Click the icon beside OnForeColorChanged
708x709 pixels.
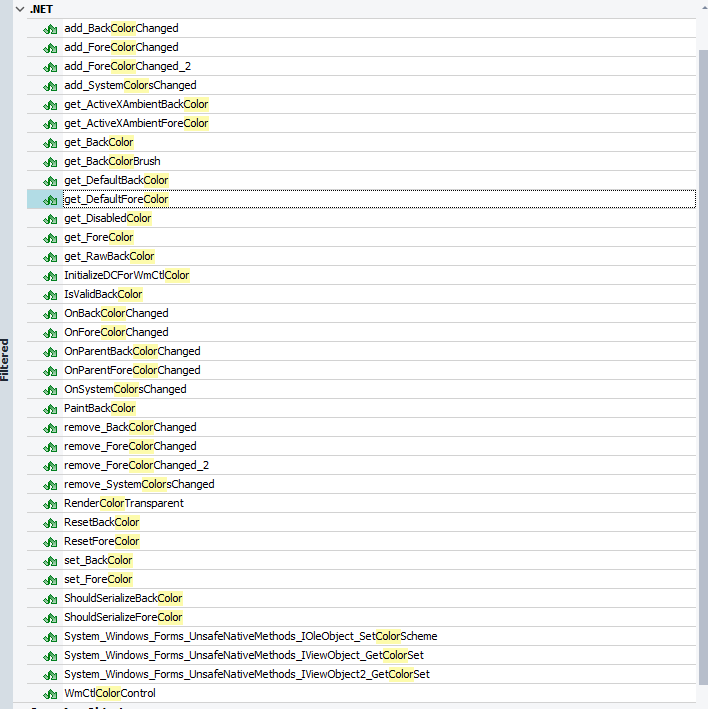(50, 332)
